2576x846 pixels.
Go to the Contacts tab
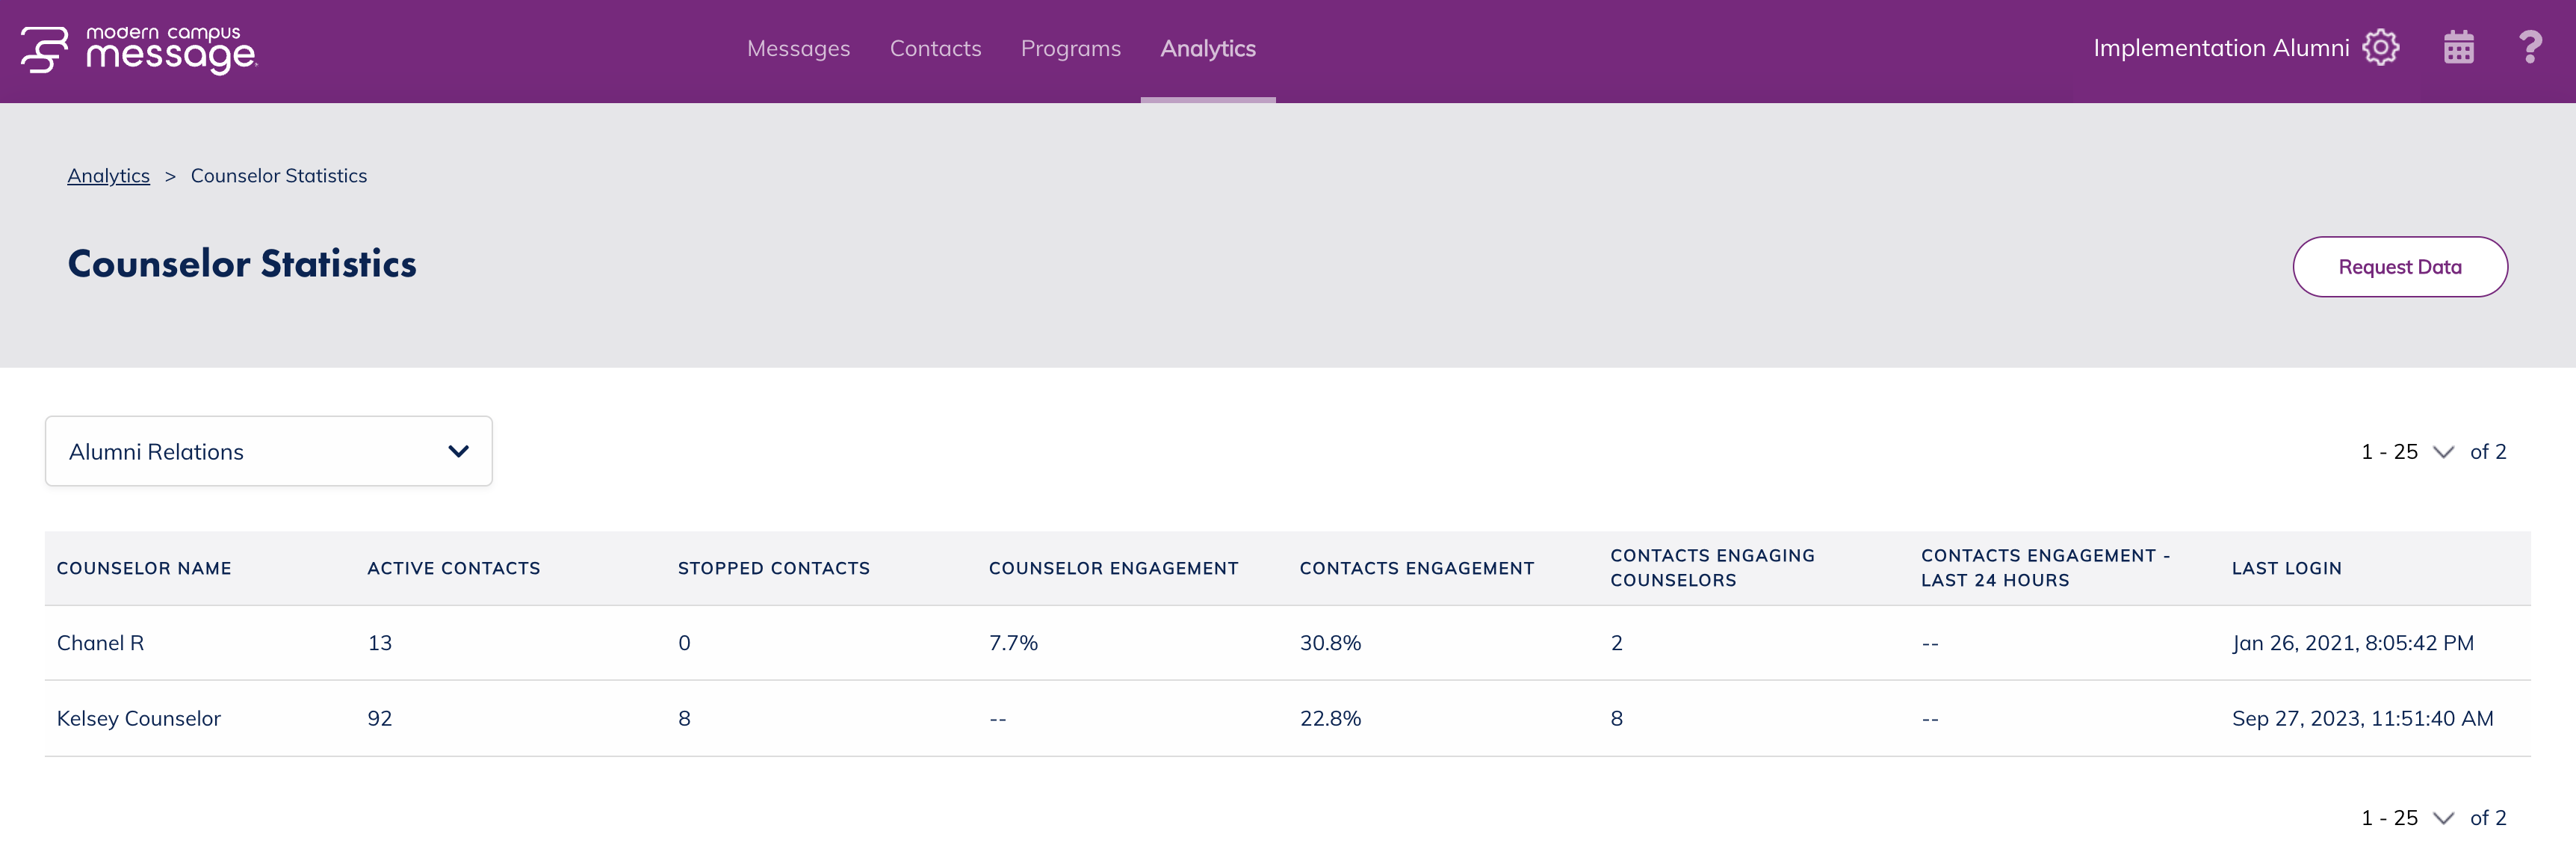935,48
